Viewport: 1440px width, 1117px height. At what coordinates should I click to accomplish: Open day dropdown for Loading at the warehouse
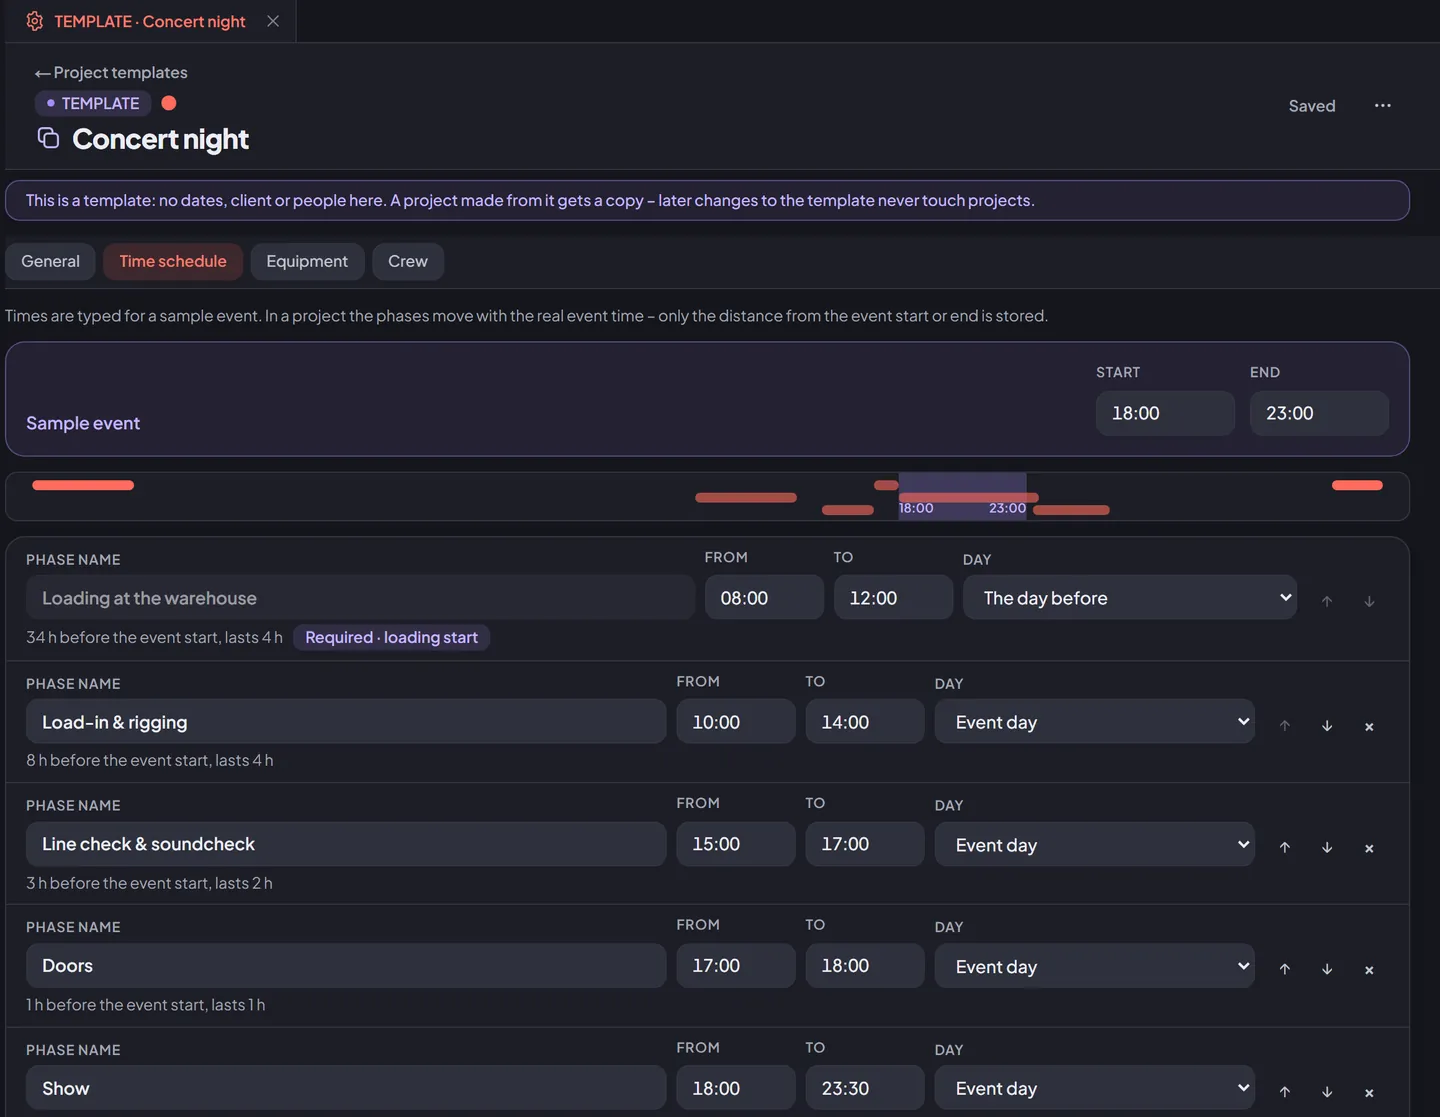coord(1130,597)
